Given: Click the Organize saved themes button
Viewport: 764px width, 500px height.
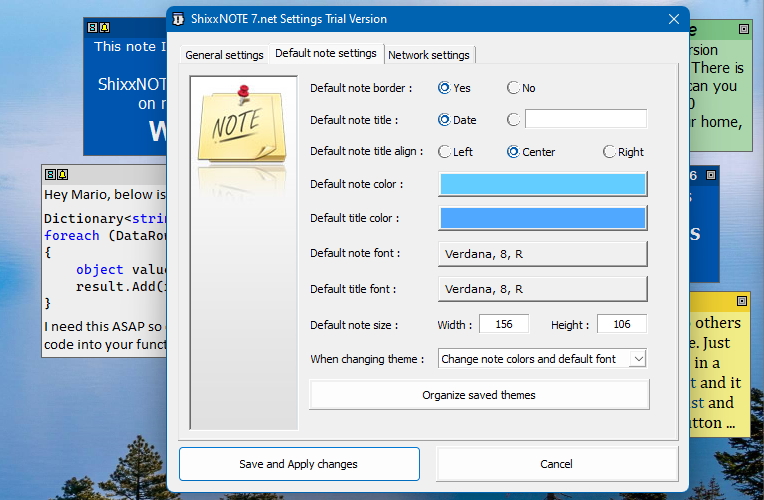Looking at the screenshot, I should [x=479, y=395].
